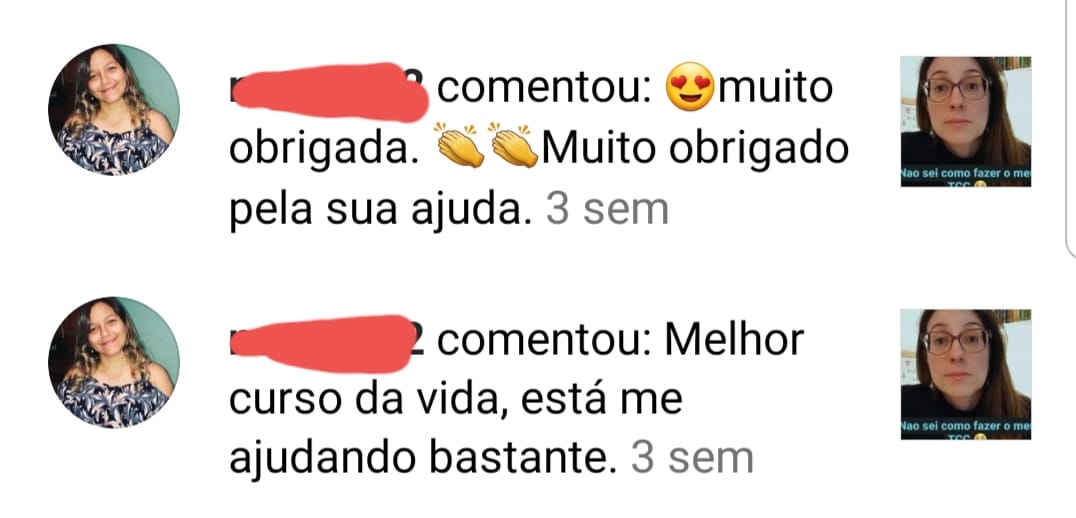
Task: Tap the first clapping hands emoji
Action: click(x=460, y=146)
